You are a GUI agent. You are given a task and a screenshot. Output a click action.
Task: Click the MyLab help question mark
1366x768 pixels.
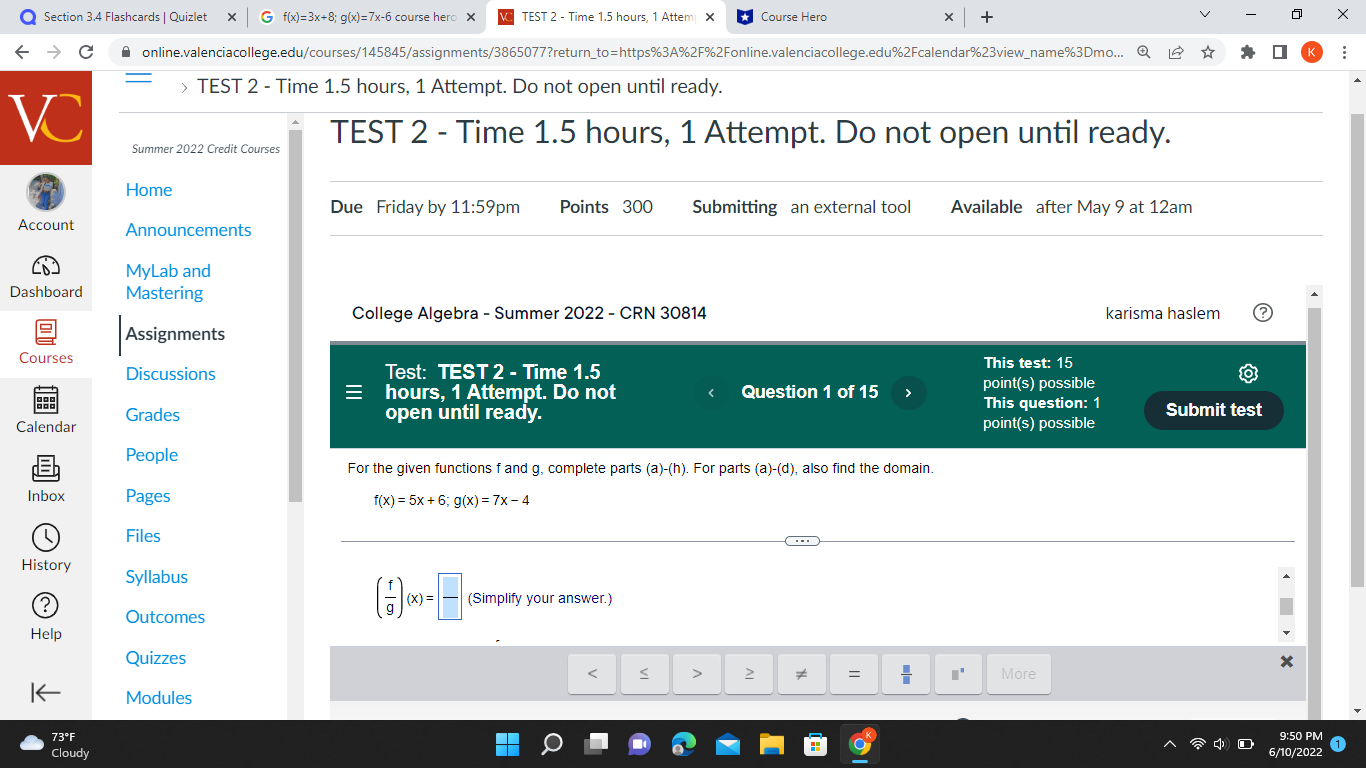point(1262,313)
